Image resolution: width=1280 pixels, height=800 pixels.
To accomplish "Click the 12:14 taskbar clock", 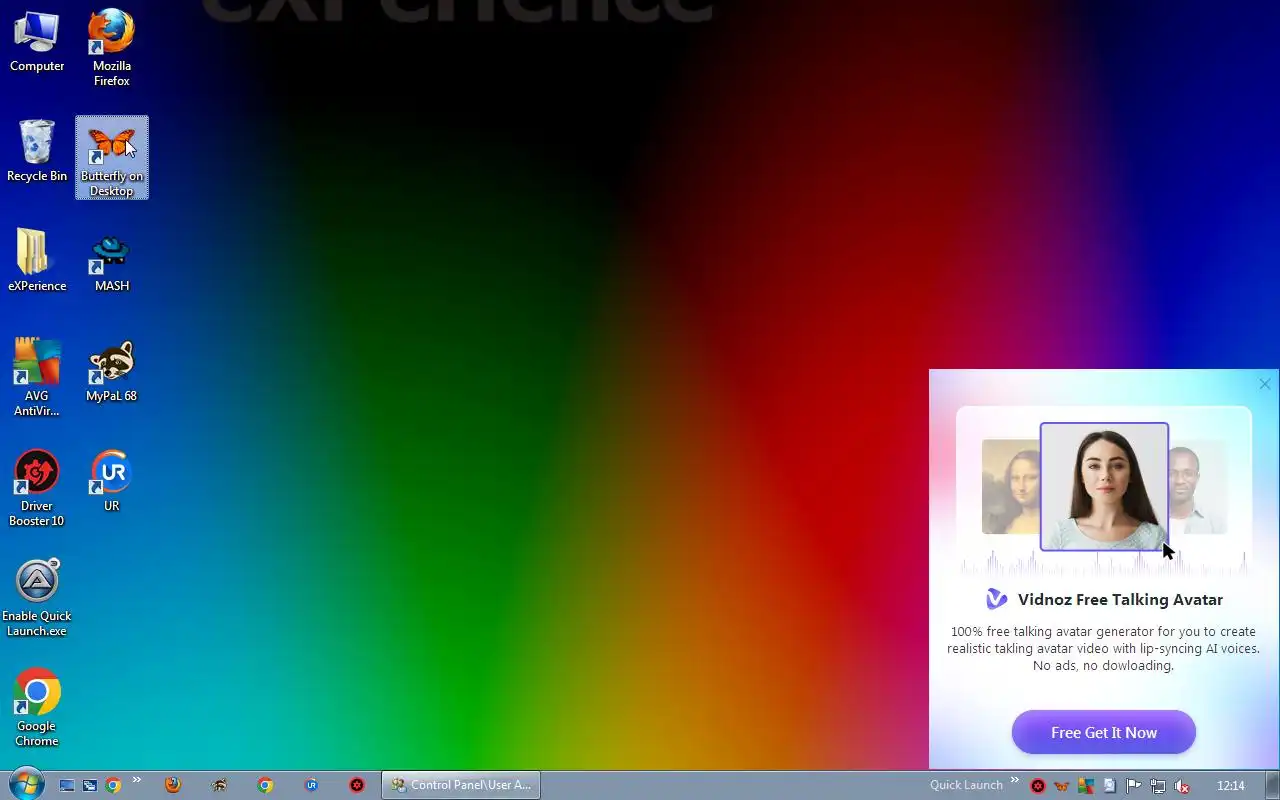I will (1231, 785).
